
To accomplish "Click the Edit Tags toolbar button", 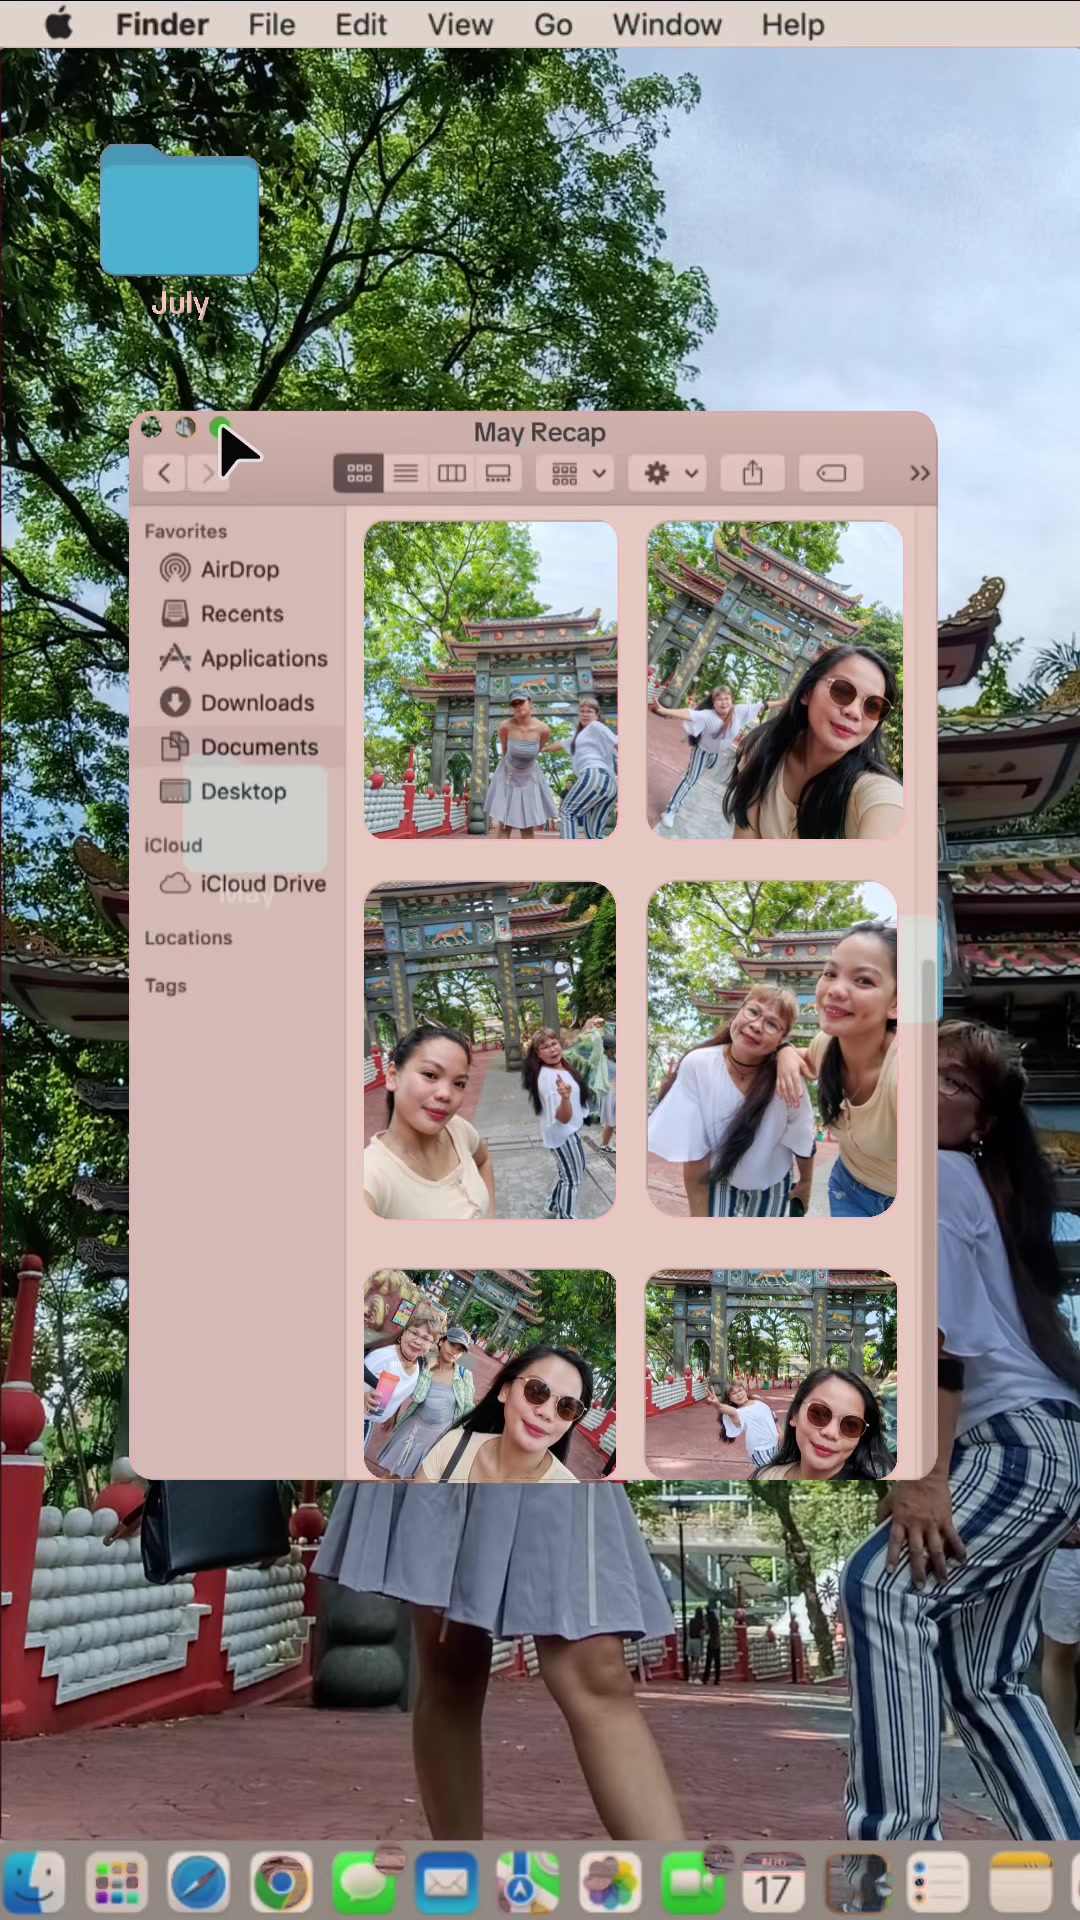I will point(831,473).
